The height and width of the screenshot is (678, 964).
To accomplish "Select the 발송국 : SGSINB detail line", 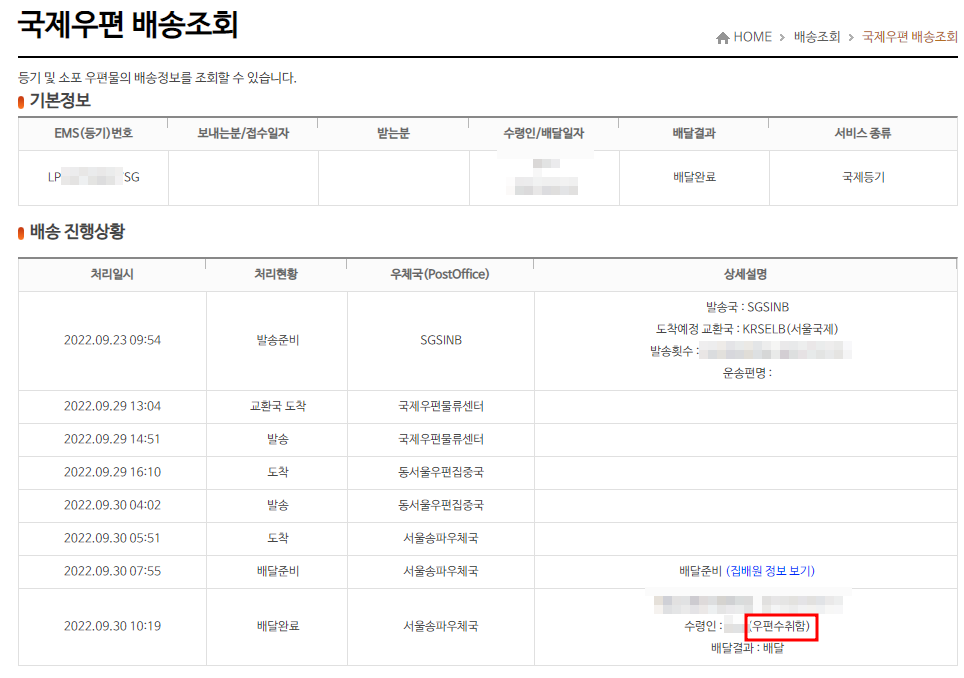I will tap(747, 307).
